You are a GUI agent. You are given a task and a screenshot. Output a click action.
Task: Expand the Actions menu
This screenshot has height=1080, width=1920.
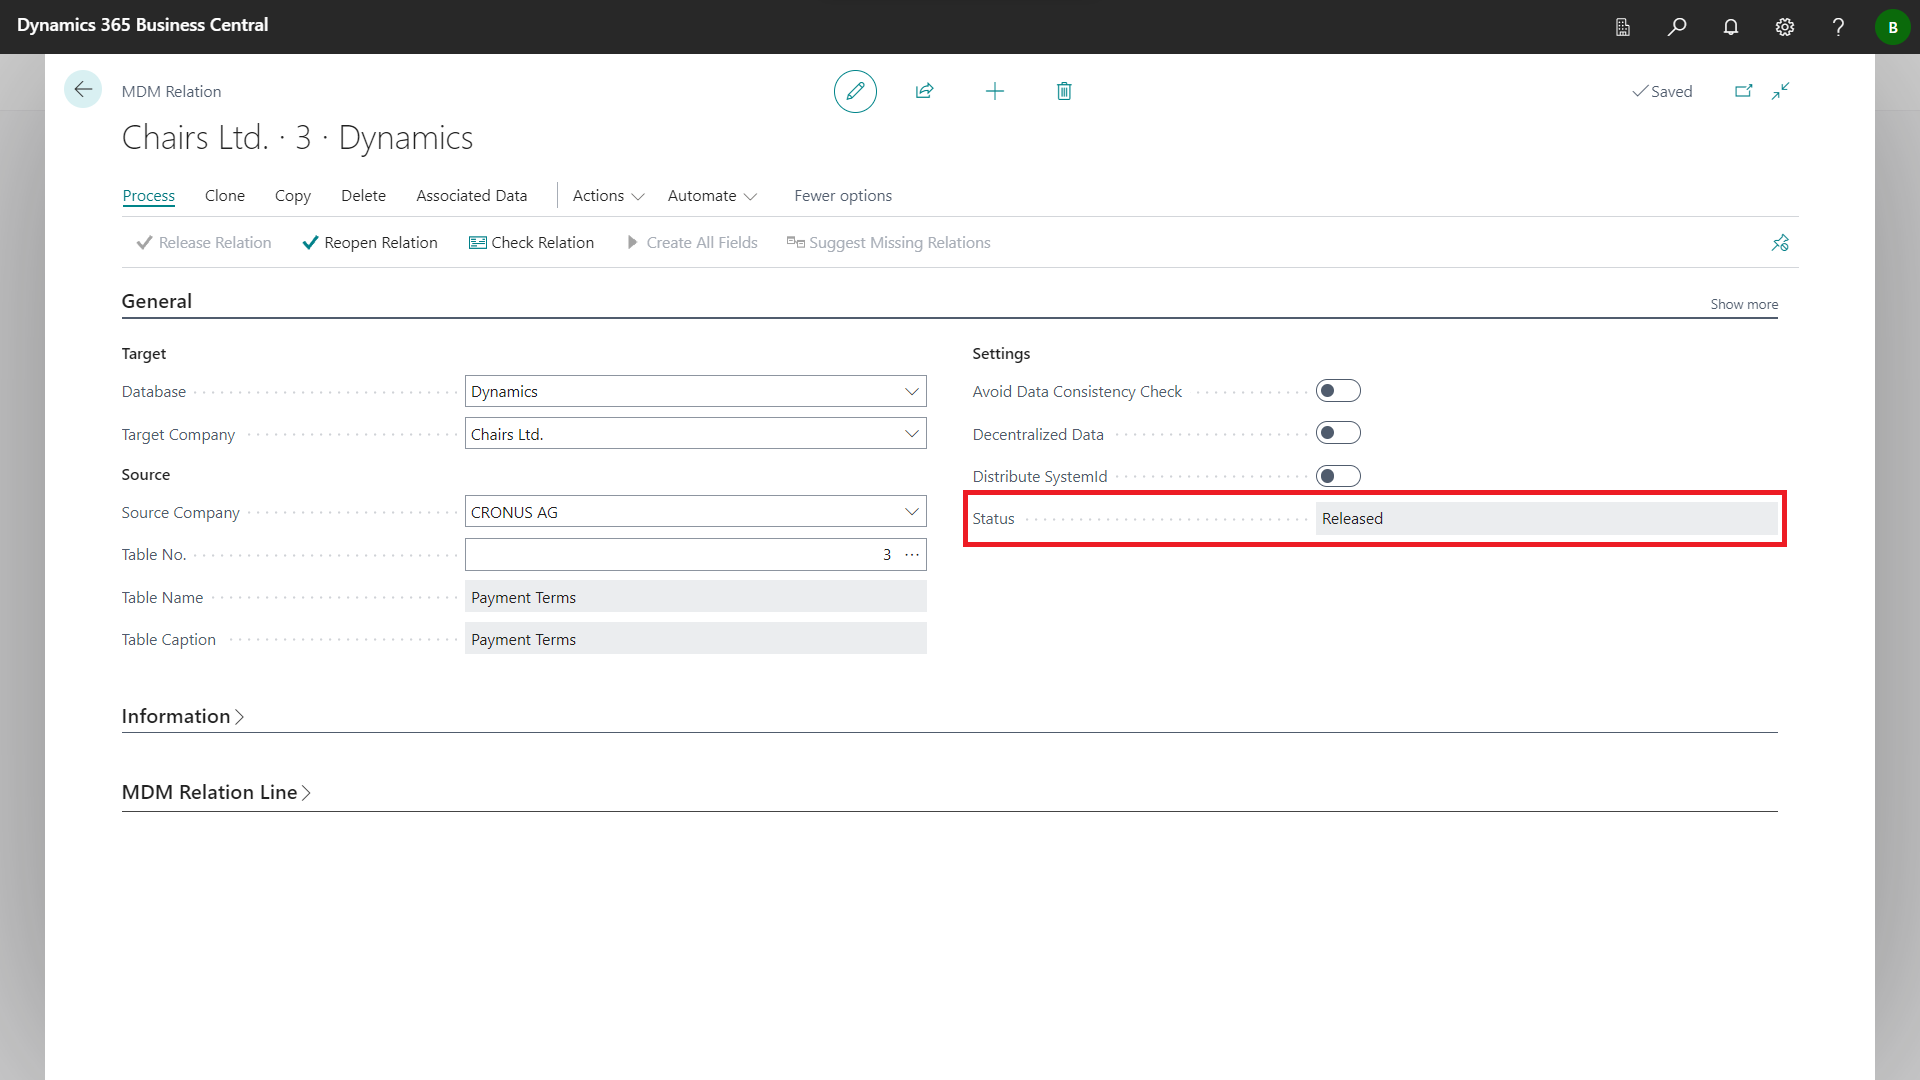point(608,196)
